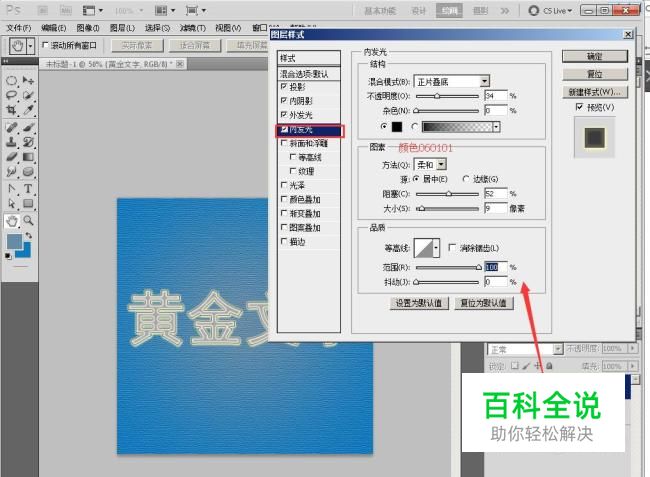This screenshot has height=477, width=650.
Task: Select the Move tool
Action: click(x=28, y=80)
